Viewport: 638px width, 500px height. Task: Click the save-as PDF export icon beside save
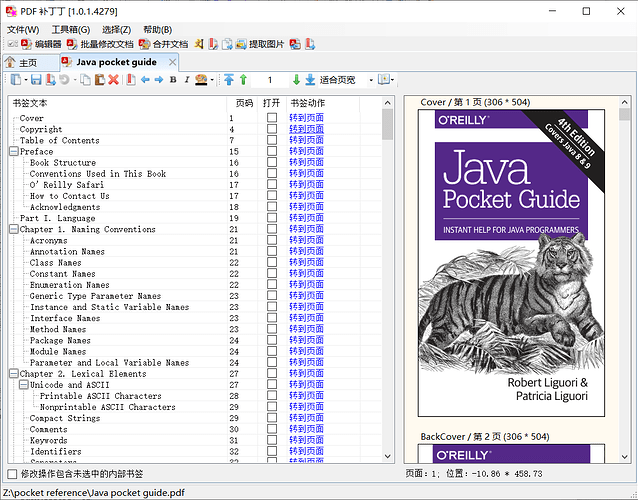click(50, 79)
